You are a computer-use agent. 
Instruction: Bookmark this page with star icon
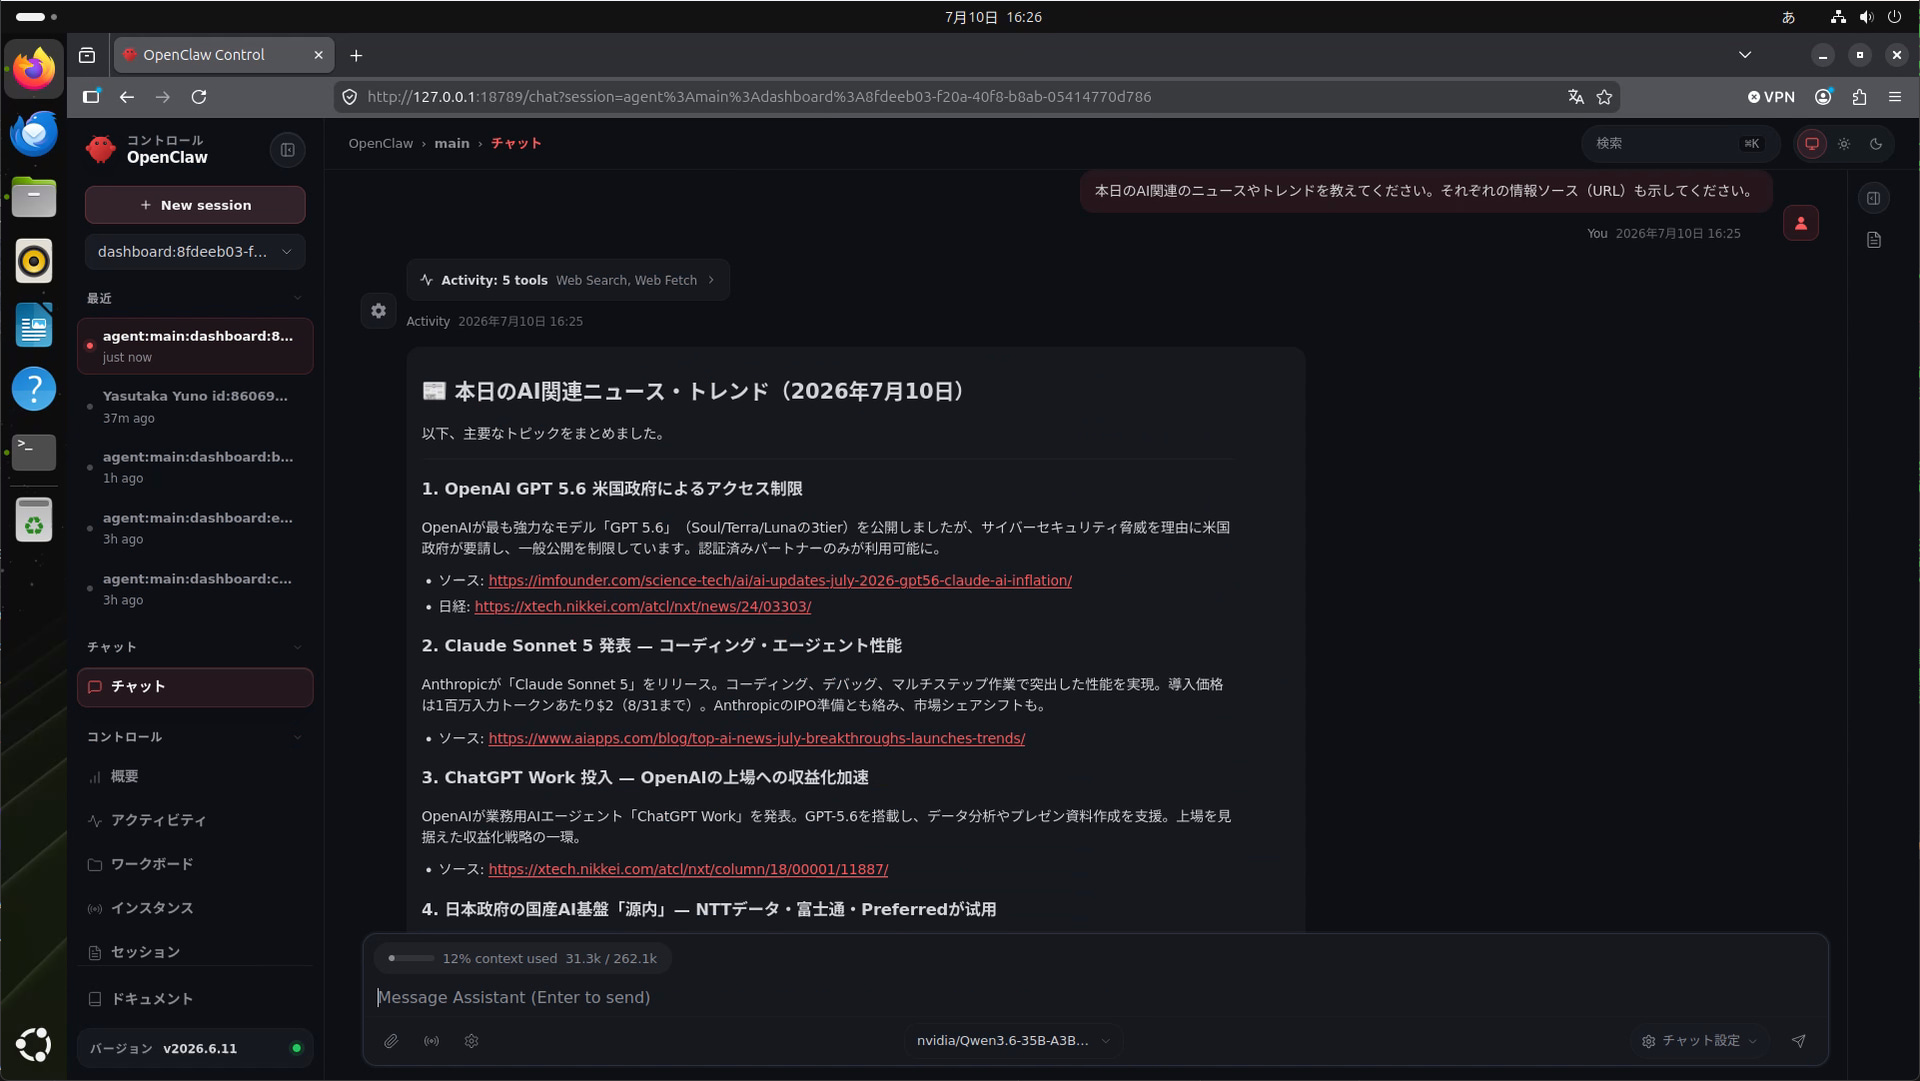(x=1604, y=97)
